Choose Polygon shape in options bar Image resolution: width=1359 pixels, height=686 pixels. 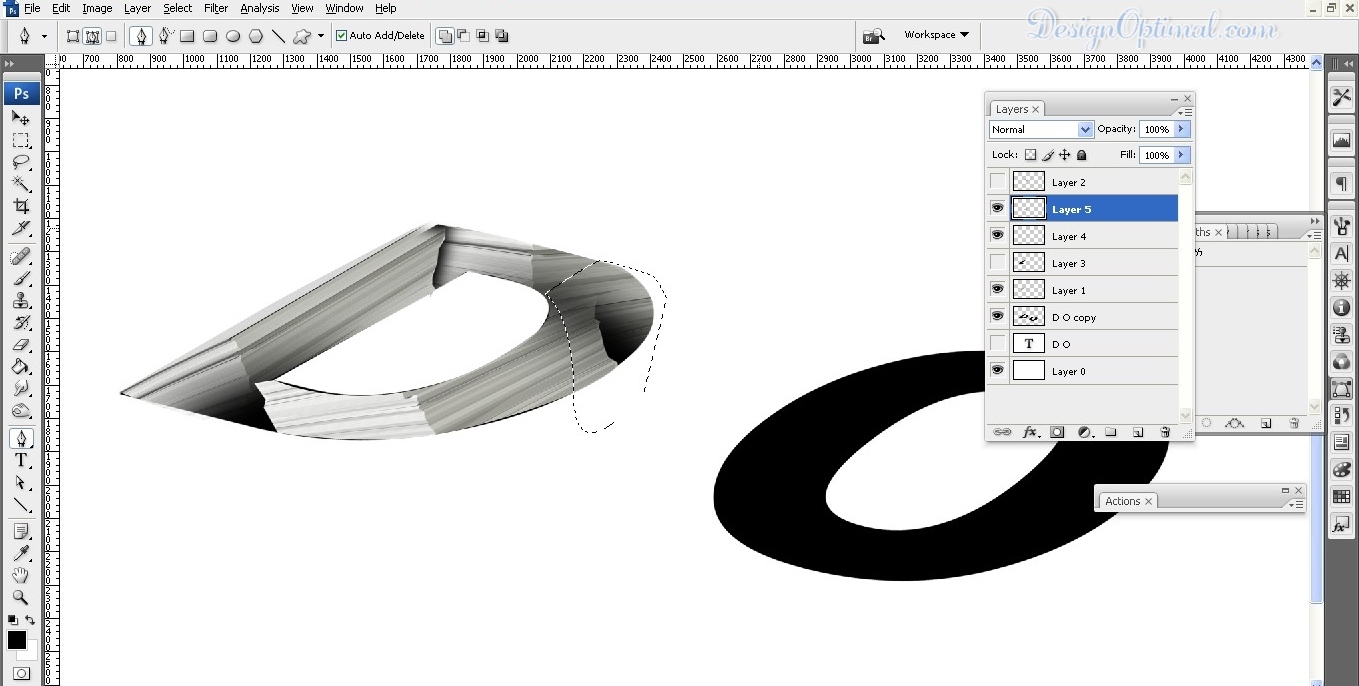tap(256, 36)
